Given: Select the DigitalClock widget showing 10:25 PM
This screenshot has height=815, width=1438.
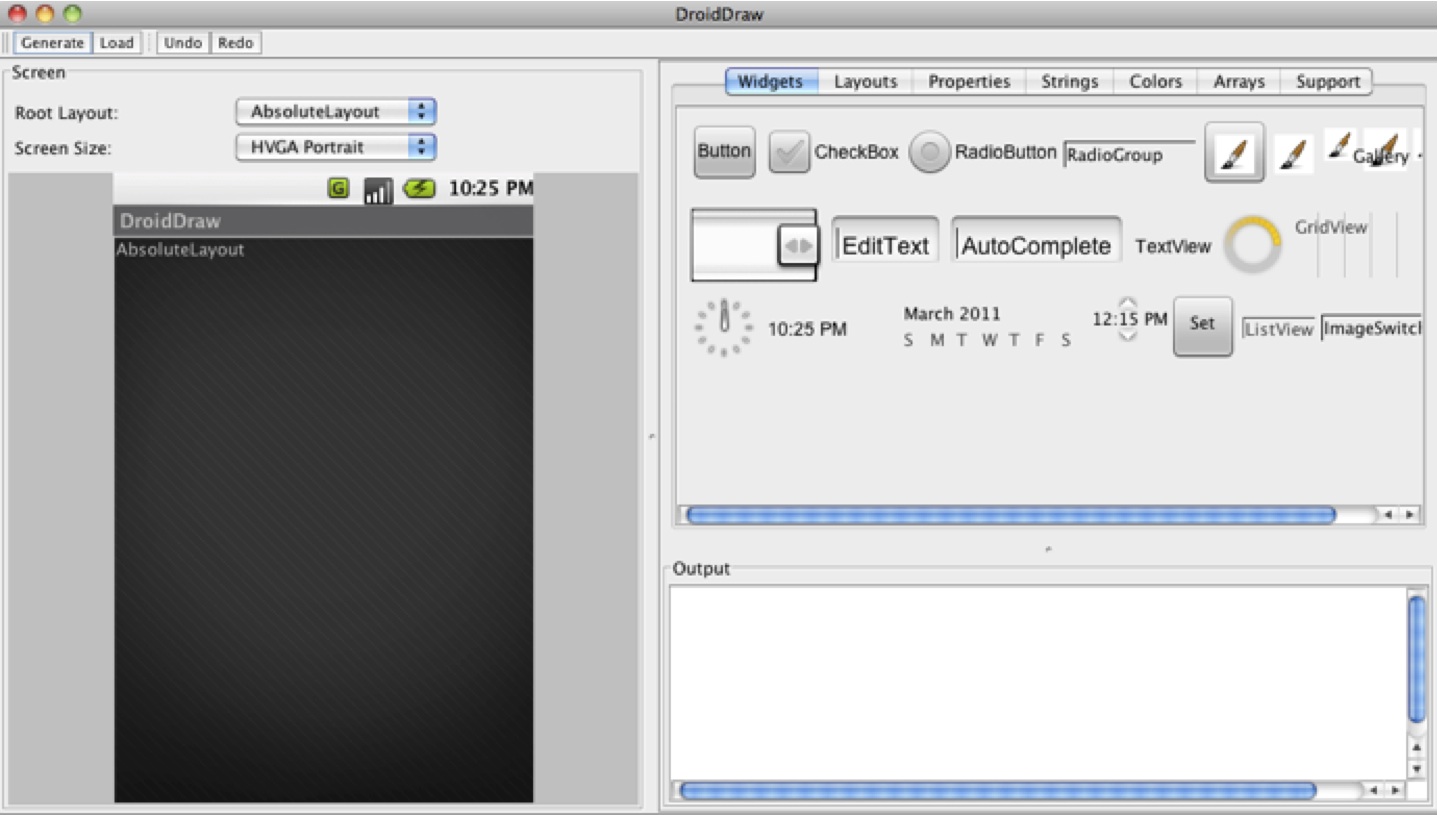Looking at the screenshot, I should [x=807, y=329].
